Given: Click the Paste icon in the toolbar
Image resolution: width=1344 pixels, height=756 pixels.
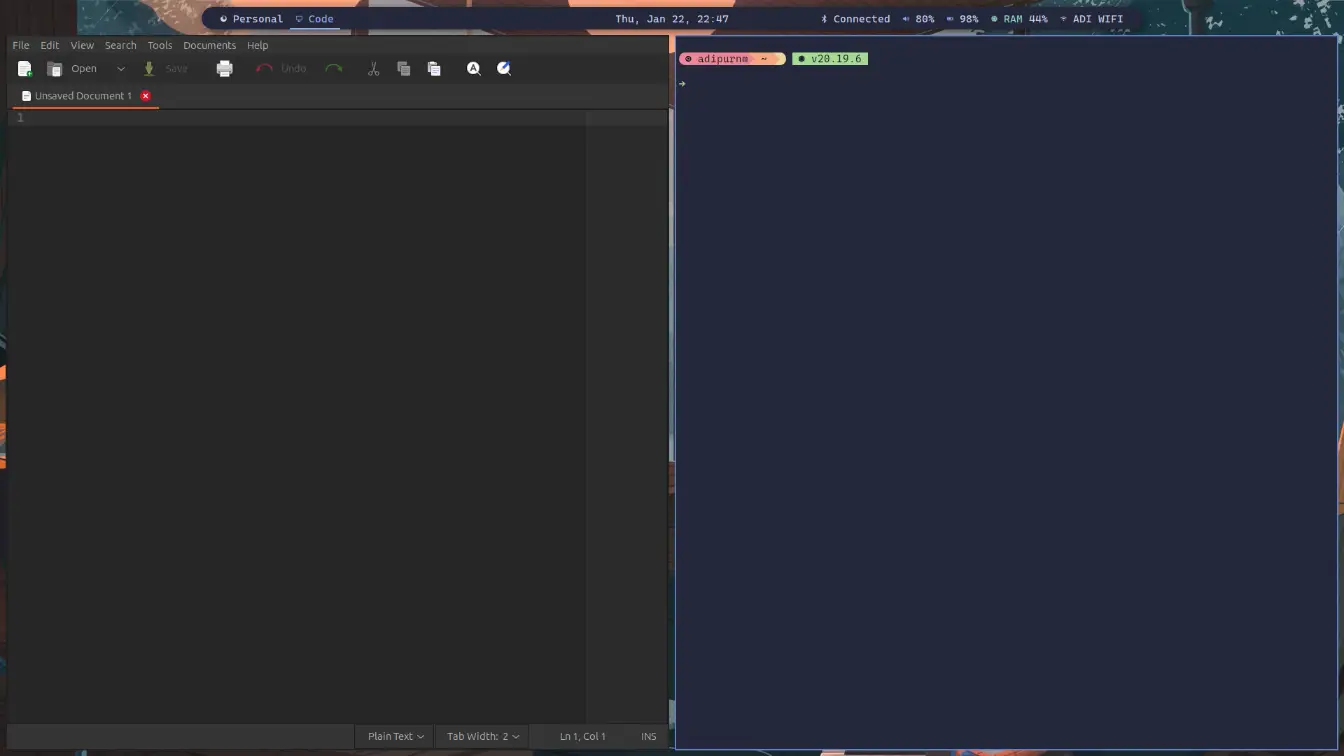Looking at the screenshot, I should pos(434,68).
